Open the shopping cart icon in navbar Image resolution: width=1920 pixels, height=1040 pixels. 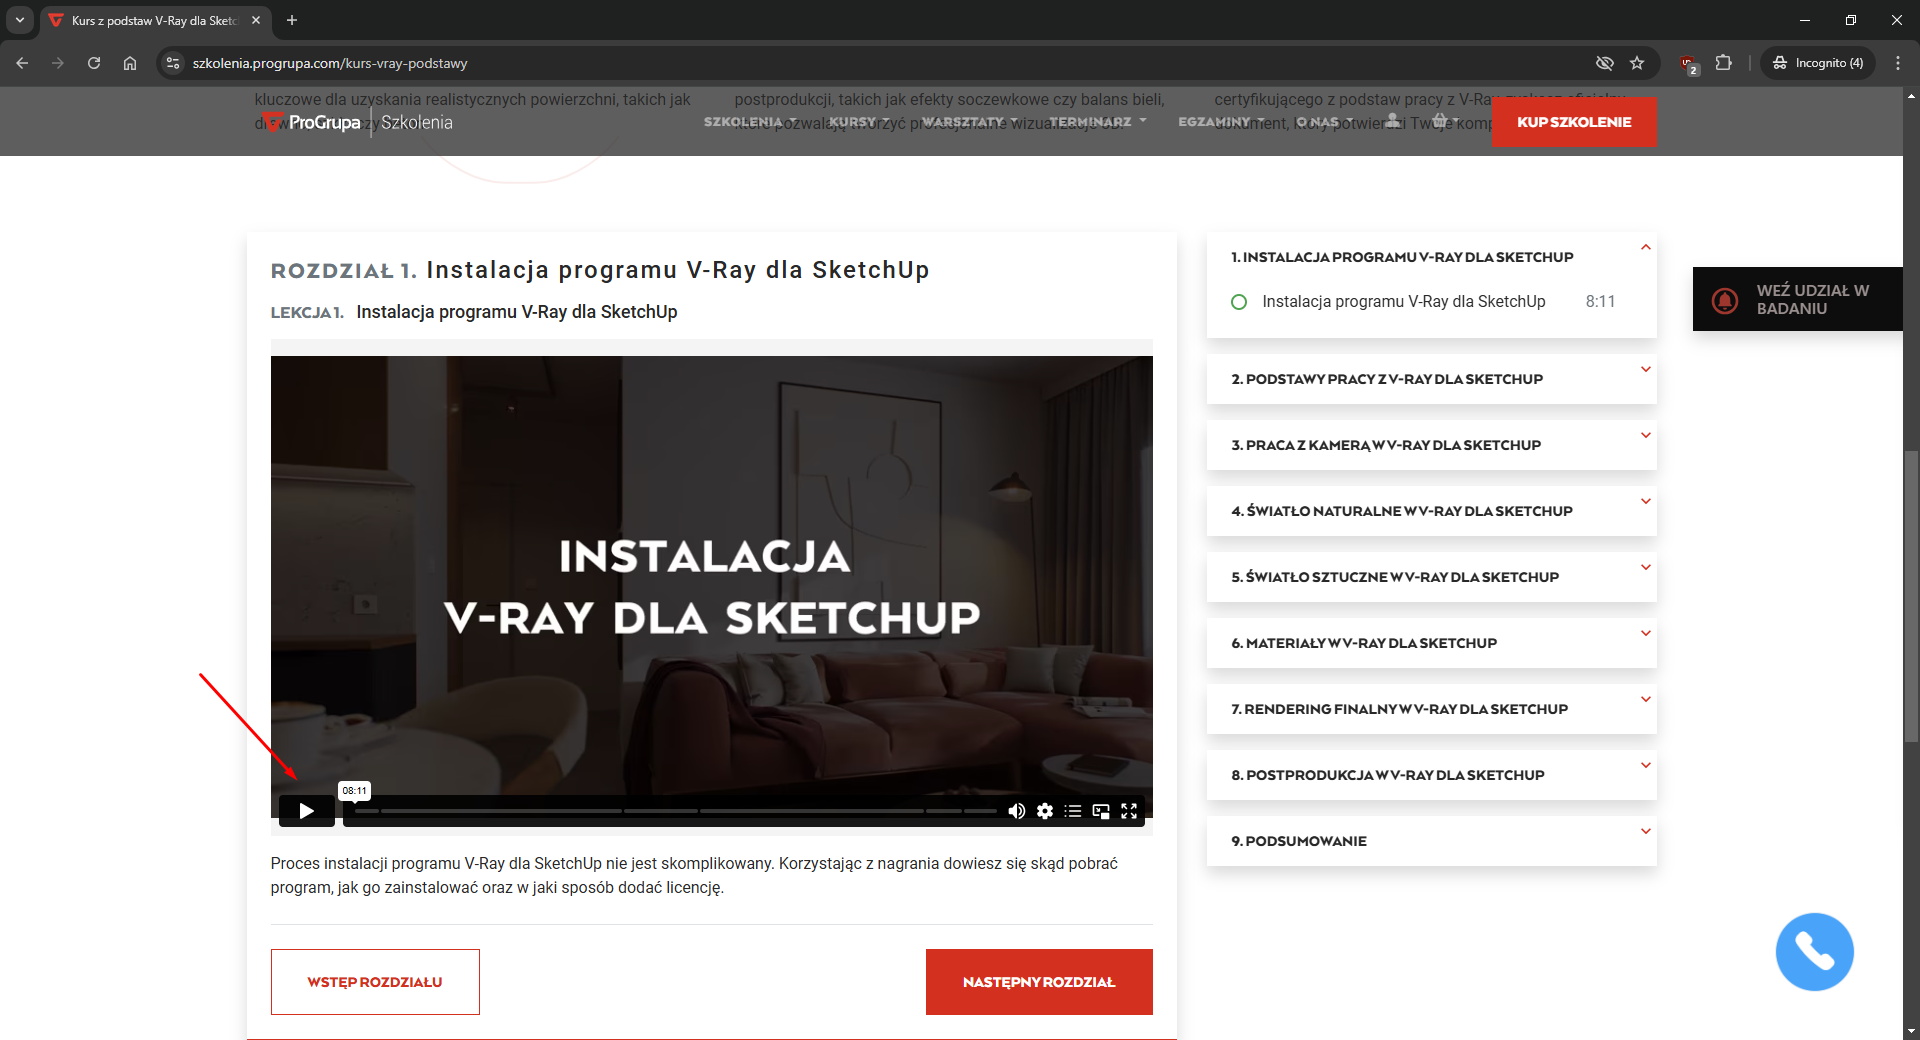(1440, 121)
